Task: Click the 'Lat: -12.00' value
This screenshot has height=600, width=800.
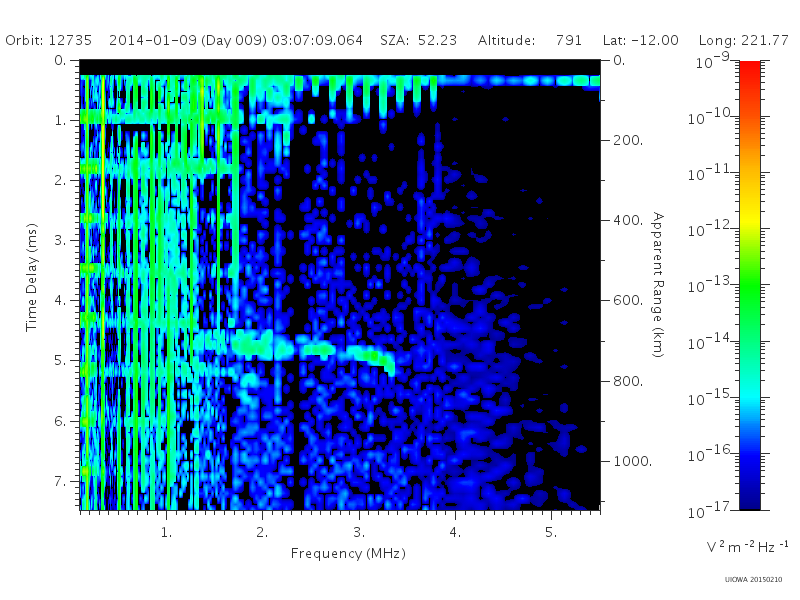Action: 640,40
